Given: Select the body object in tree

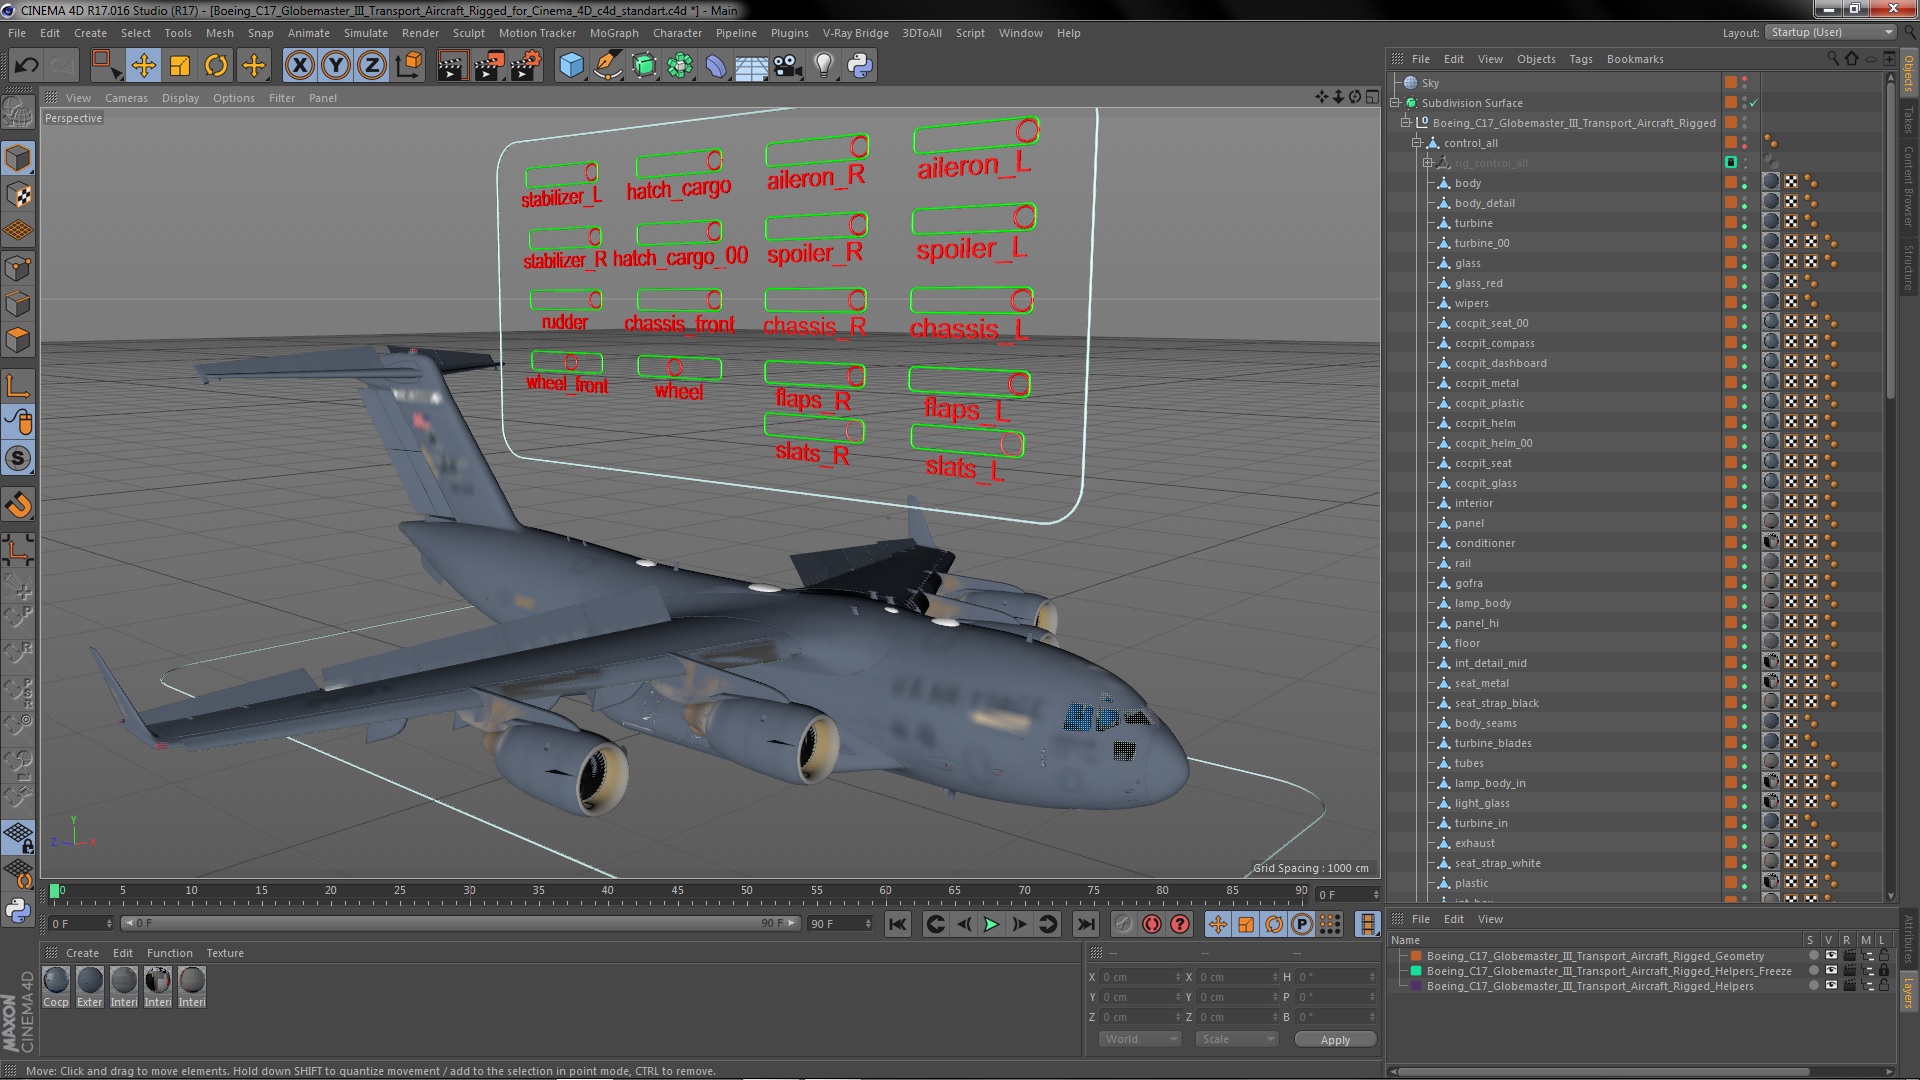Looking at the screenshot, I should [x=1467, y=183].
